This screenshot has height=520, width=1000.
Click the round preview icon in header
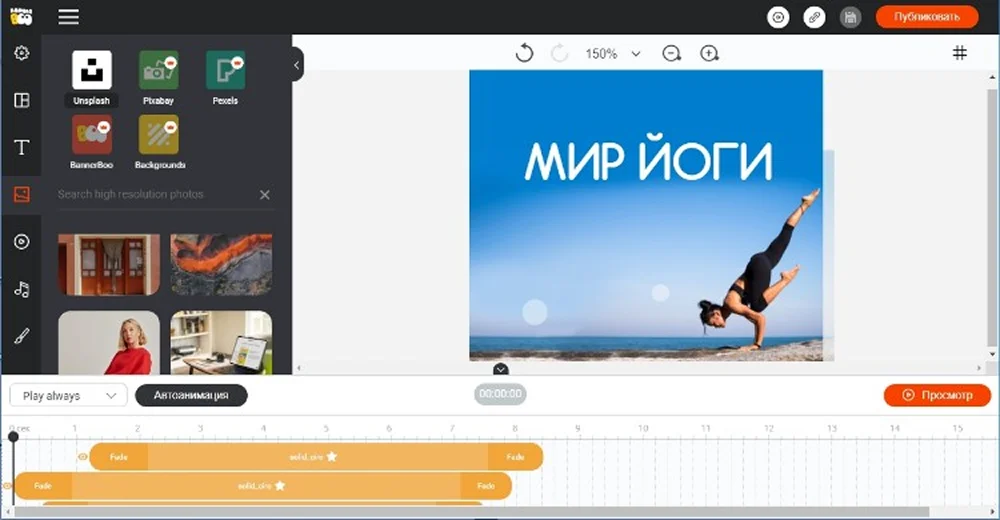[778, 17]
